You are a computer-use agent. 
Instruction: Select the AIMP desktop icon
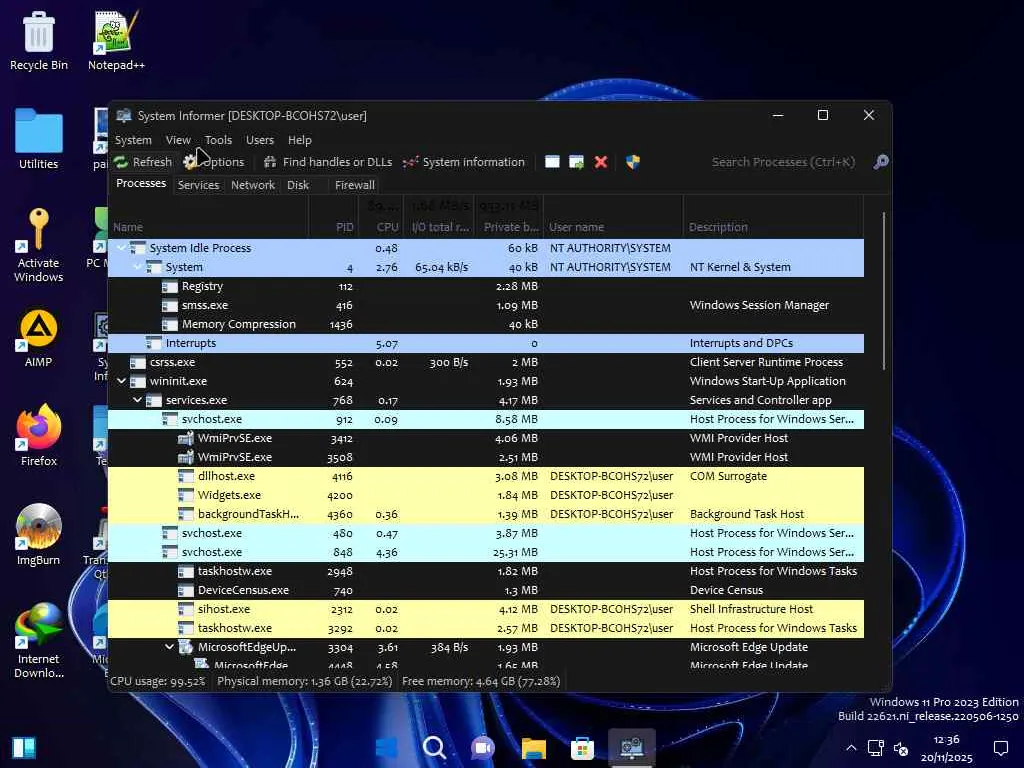click(39, 338)
